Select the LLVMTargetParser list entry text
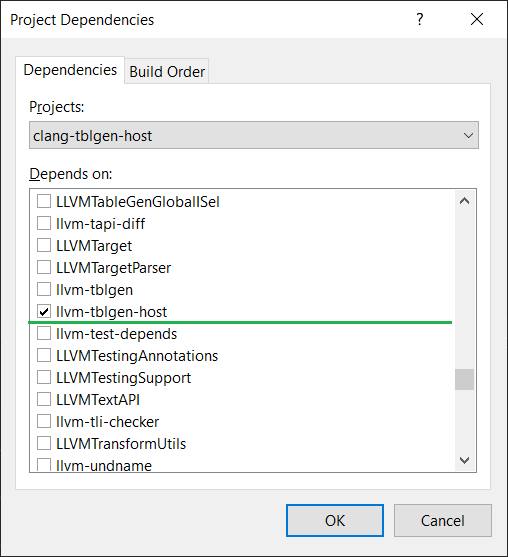Viewport: 508px width, 557px height. pyautogui.click(x=114, y=268)
